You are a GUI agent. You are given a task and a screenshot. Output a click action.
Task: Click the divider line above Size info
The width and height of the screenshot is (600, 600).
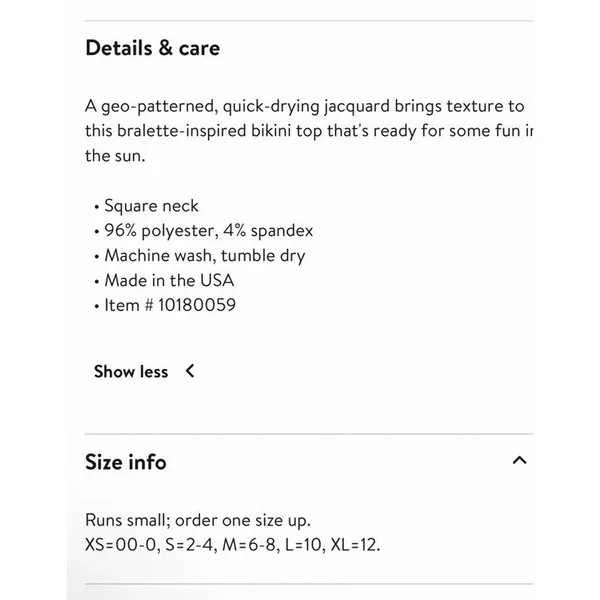click(x=309, y=434)
